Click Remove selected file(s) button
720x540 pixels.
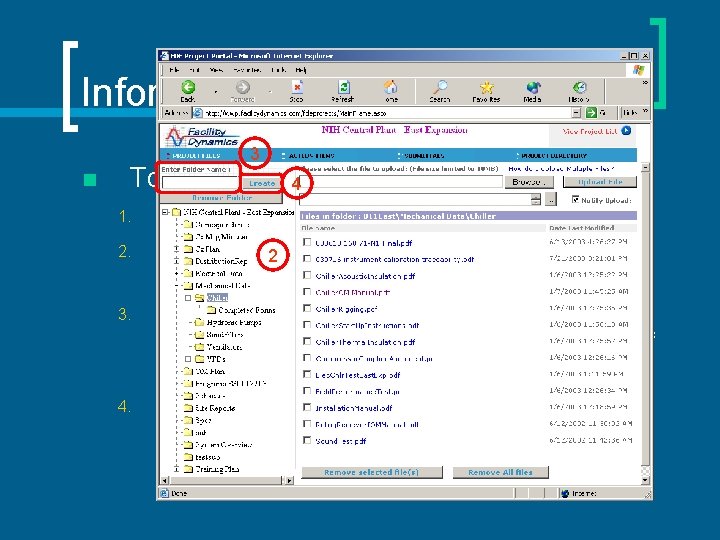371,472
